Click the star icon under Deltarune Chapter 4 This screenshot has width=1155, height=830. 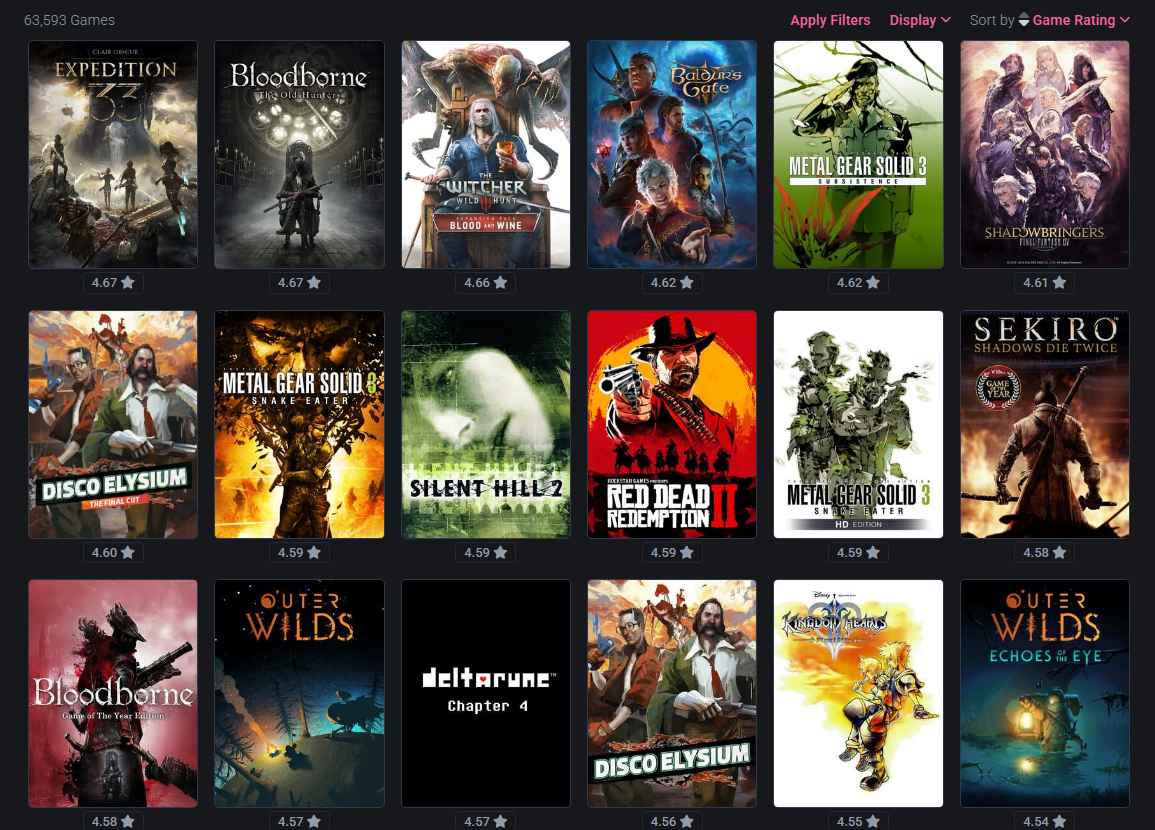point(501,821)
